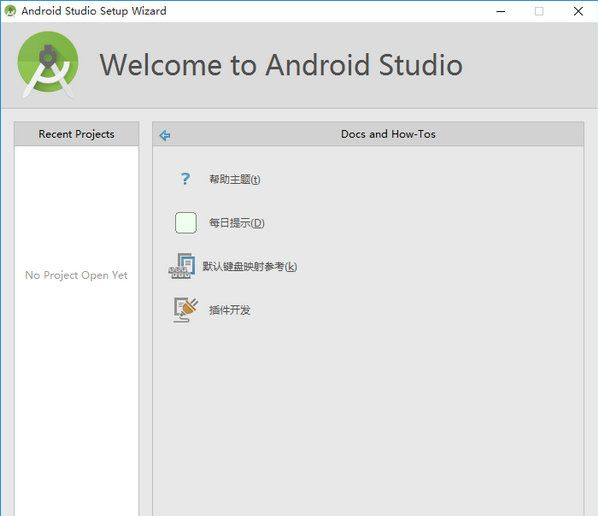598x516 pixels.
Task: Click the 每日提示 icon box
Action: (x=186, y=223)
